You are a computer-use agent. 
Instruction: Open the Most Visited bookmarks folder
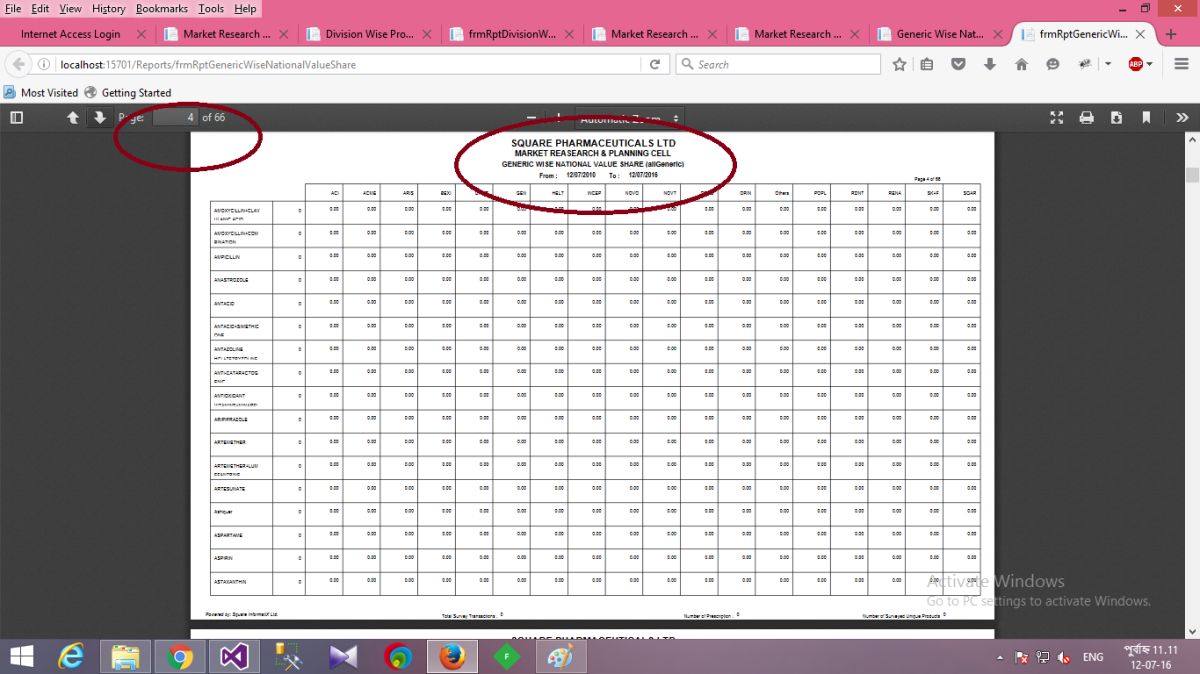[41, 92]
